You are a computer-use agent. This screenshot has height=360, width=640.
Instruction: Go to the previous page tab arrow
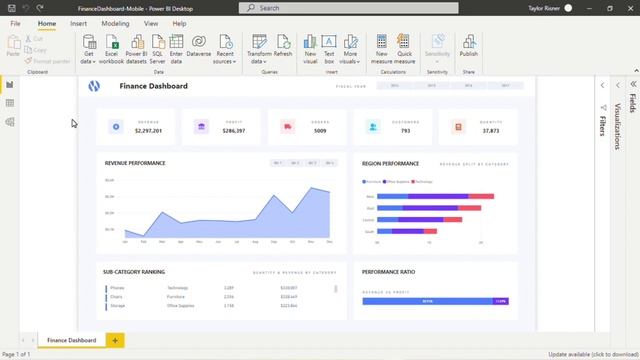tap(23, 340)
